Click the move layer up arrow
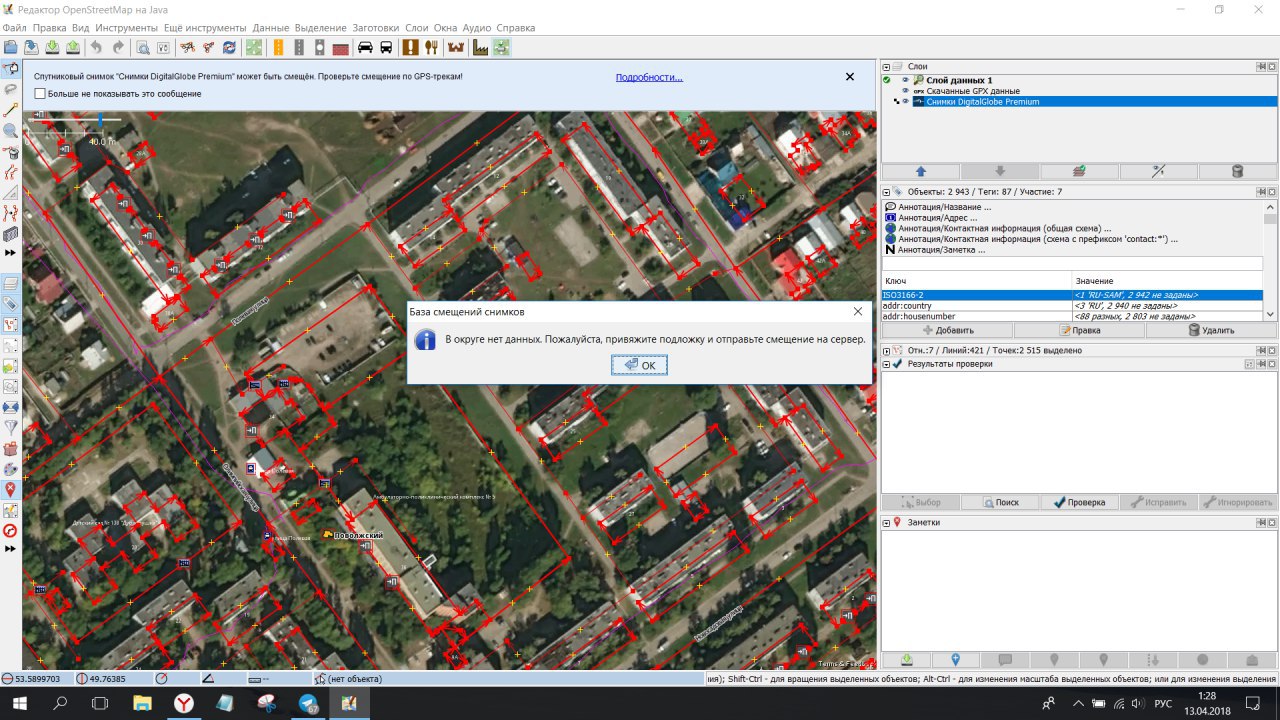The height and width of the screenshot is (720, 1280). pos(920,171)
